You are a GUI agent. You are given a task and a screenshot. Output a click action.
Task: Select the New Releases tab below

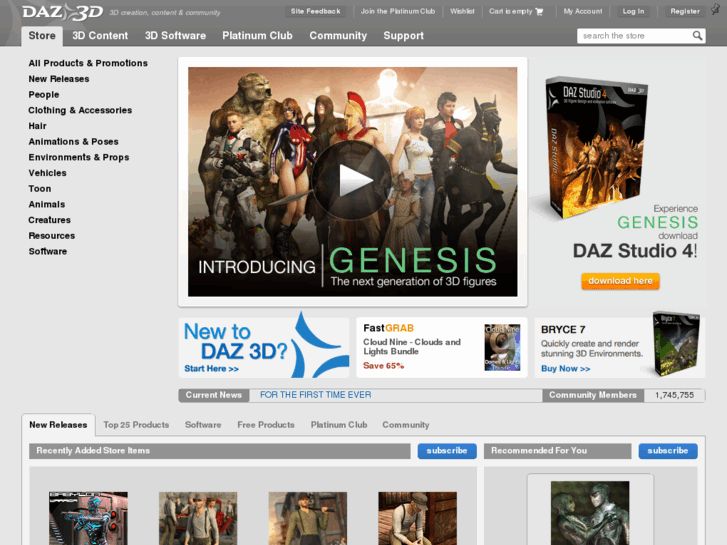pos(58,425)
